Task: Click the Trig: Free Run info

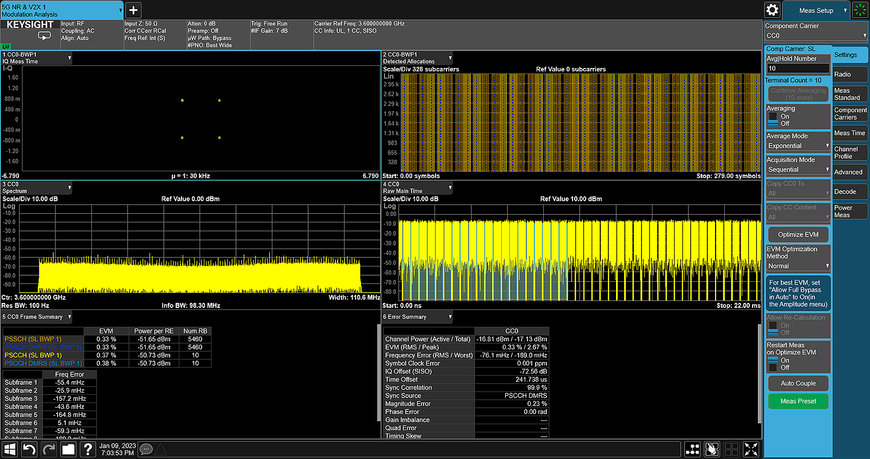Action: point(269,24)
